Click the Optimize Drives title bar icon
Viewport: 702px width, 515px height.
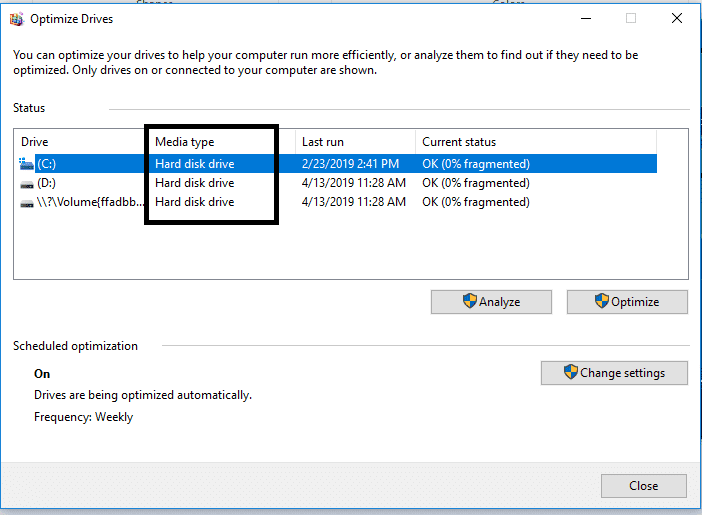click(x=17, y=19)
